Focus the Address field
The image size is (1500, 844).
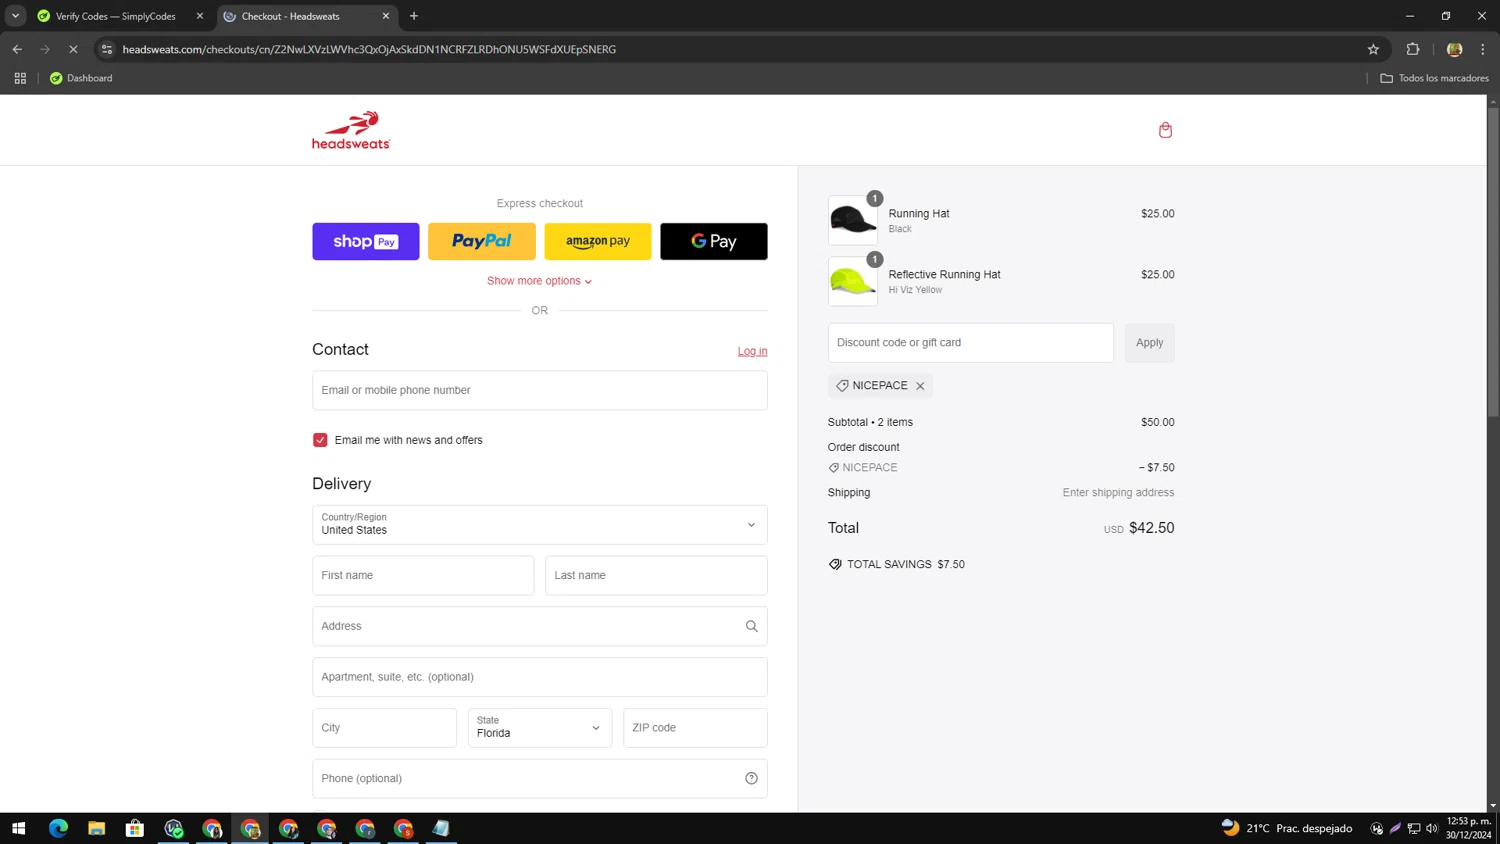coord(540,626)
